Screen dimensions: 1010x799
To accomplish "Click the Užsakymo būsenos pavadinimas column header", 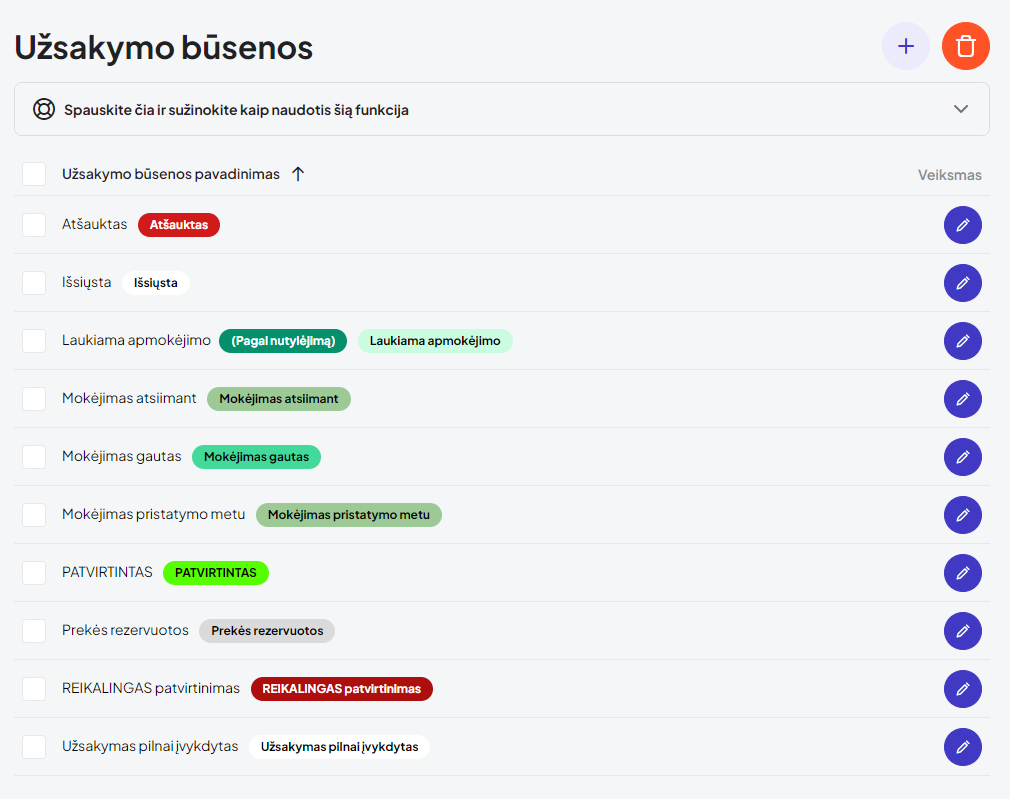I will coord(171,174).
